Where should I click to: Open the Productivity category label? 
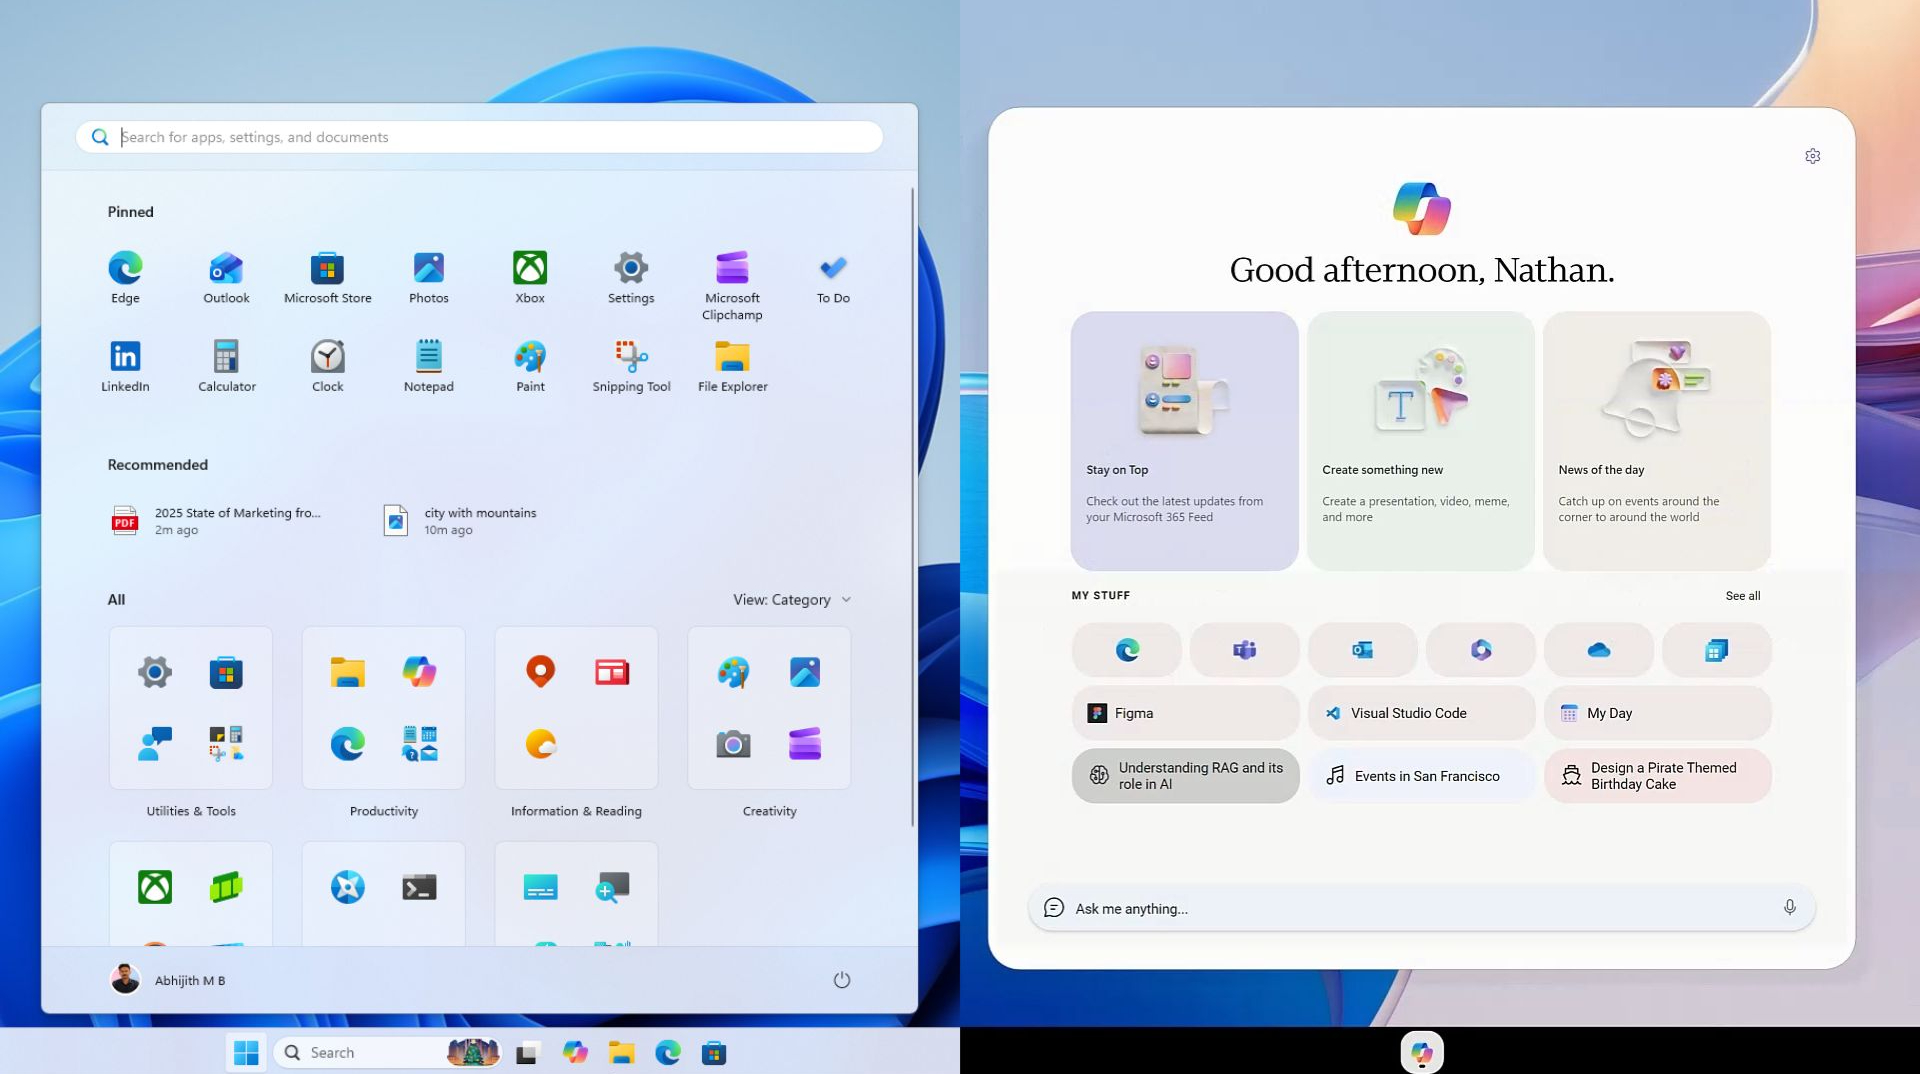pyautogui.click(x=384, y=811)
